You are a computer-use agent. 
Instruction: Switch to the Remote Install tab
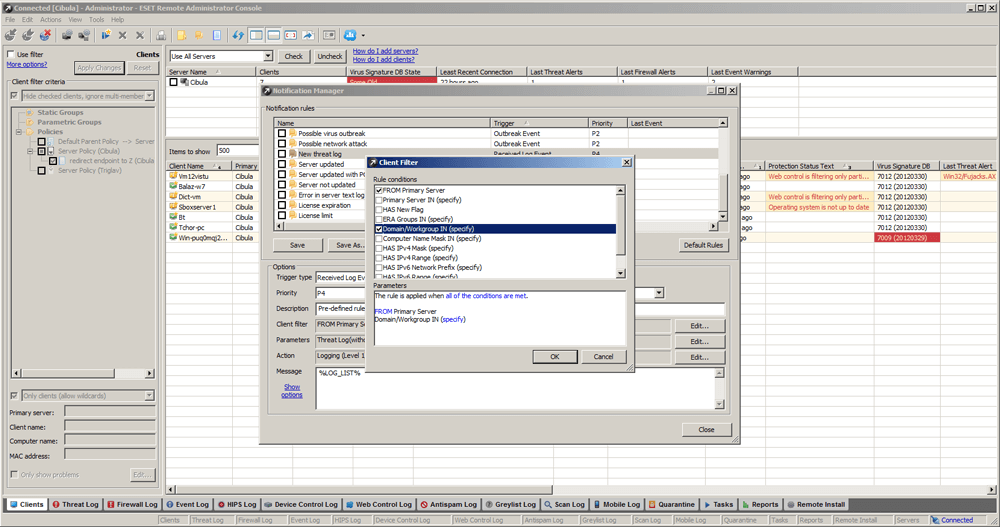coord(816,505)
